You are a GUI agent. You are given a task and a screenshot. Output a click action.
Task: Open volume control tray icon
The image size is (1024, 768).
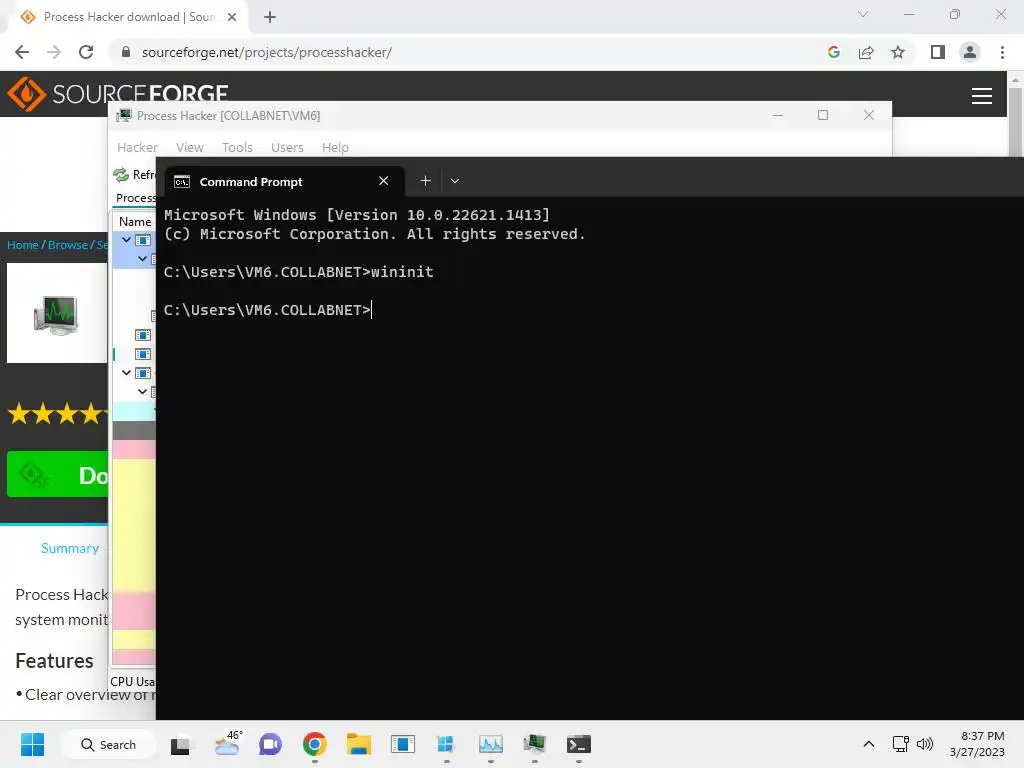click(925, 744)
